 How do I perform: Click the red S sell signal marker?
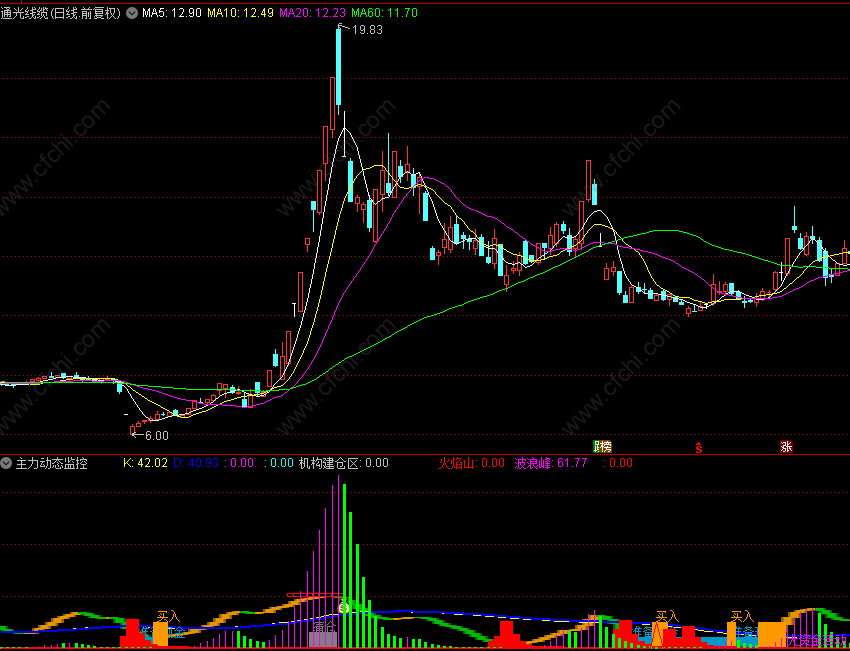click(x=699, y=448)
